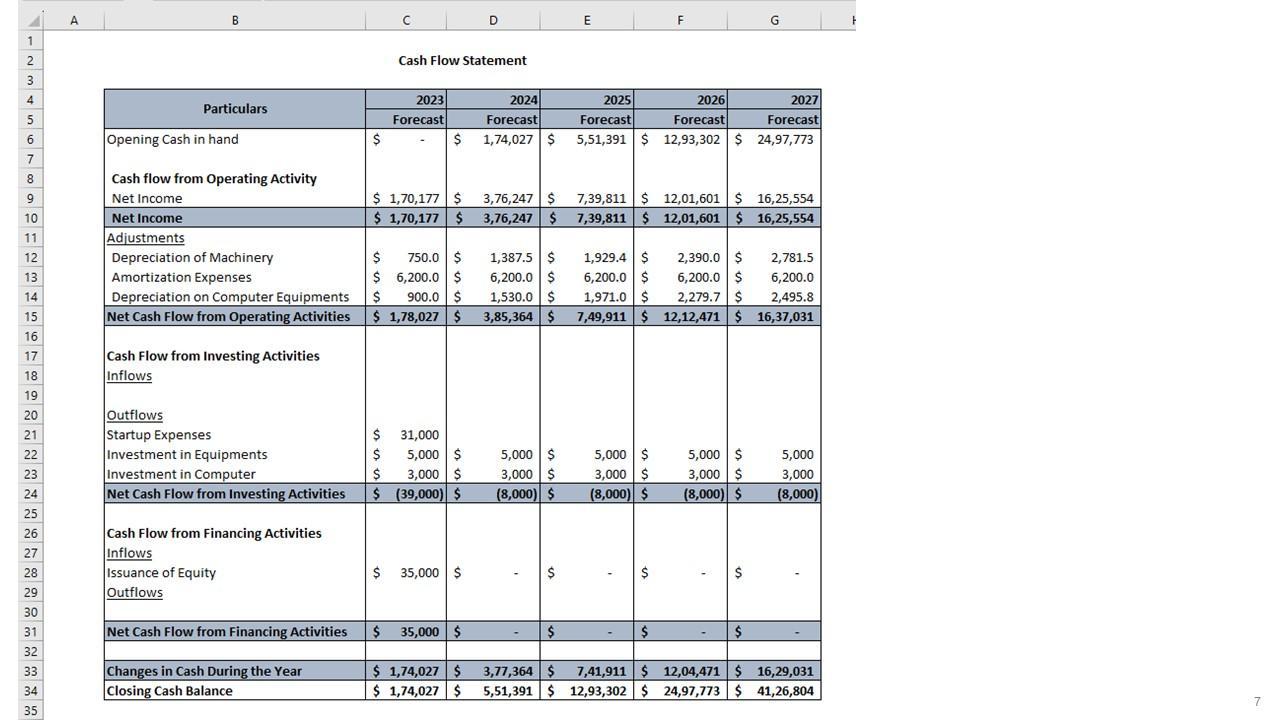
Task: Click the "Depreciation of Machinery" label
Action: [x=192, y=257]
